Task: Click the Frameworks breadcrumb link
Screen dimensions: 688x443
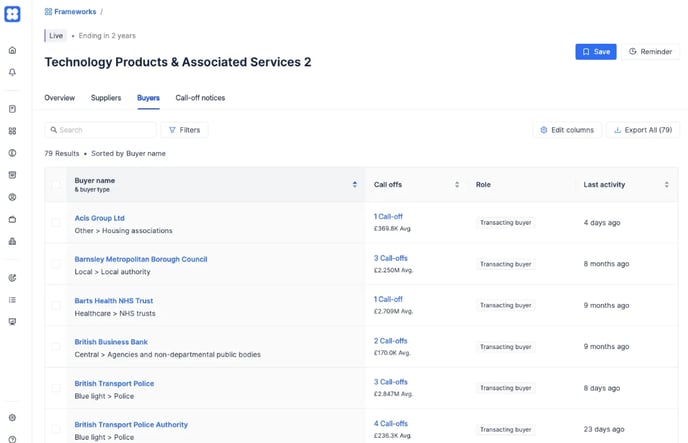Action: click(x=75, y=12)
